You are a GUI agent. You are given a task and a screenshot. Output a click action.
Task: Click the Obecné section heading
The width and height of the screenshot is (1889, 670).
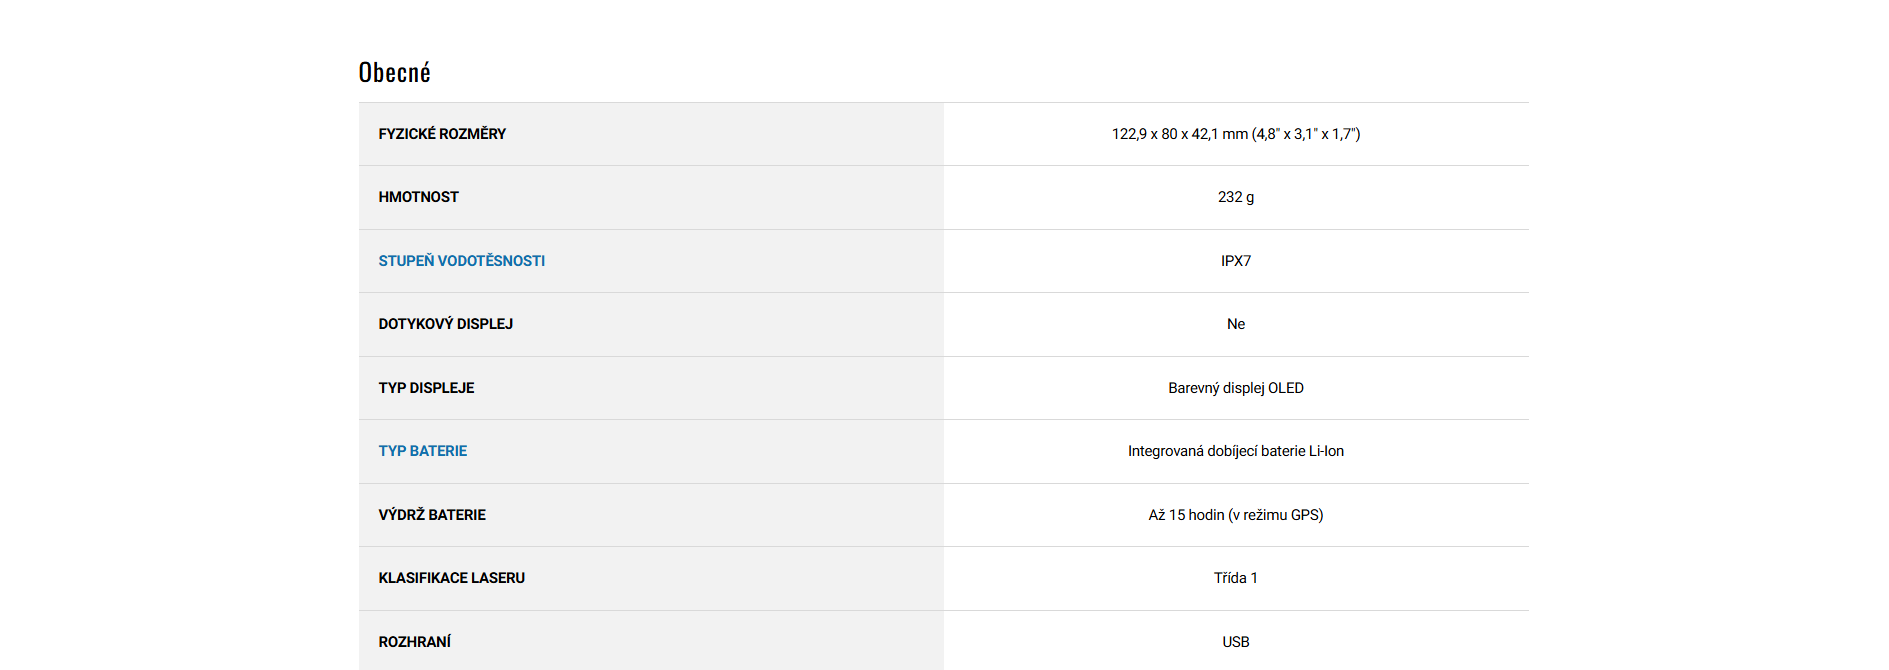click(394, 73)
